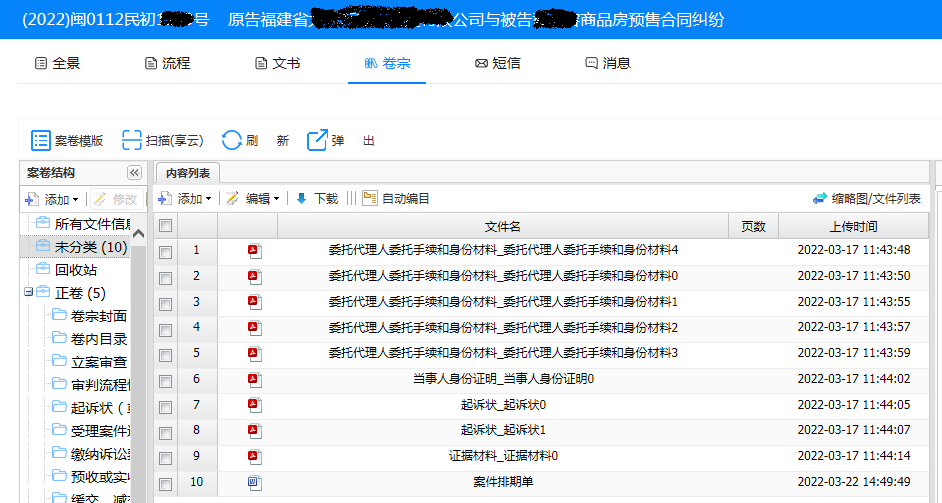Check the checkbox for row 6 当事人身份证明
This screenshot has width=942, height=503.
click(x=165, y=380)
